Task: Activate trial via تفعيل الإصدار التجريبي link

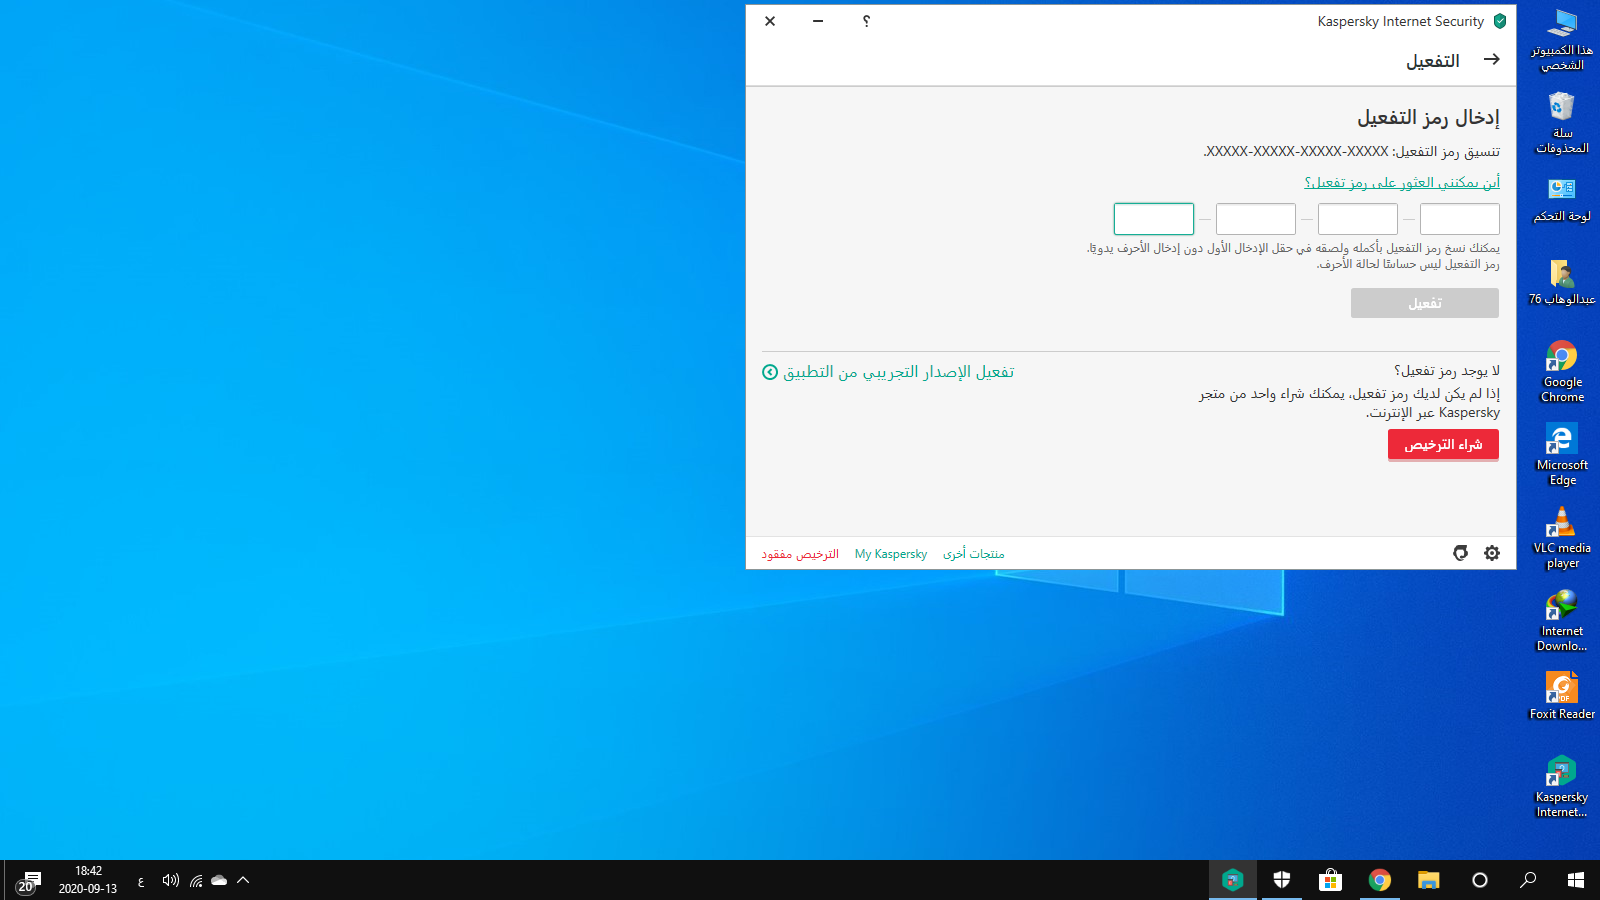Action: [898, 372]
